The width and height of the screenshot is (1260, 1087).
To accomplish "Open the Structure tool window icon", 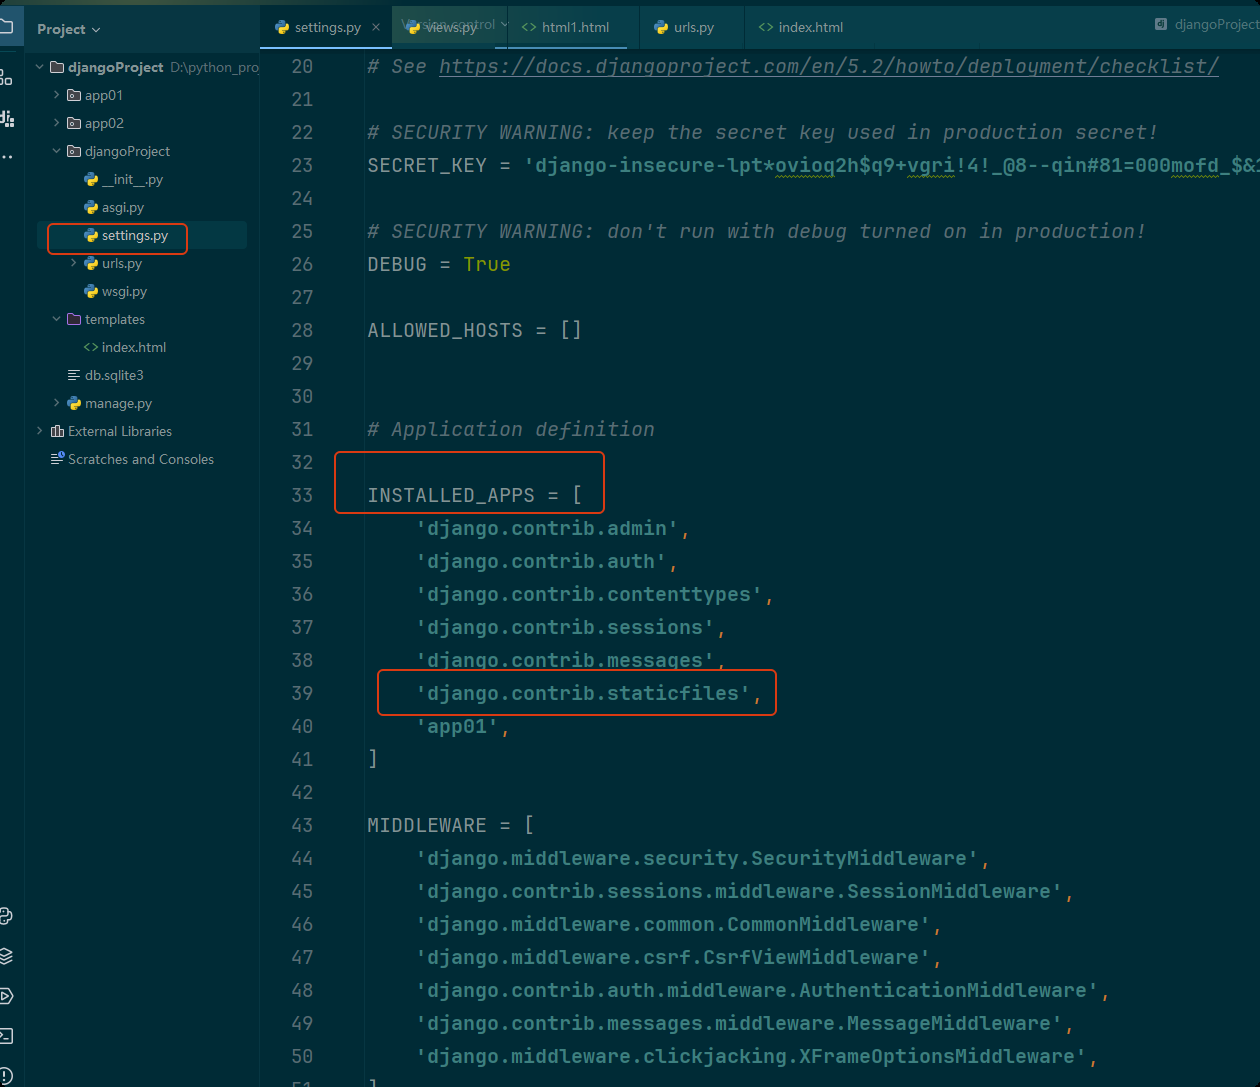I will click(5, 76).
